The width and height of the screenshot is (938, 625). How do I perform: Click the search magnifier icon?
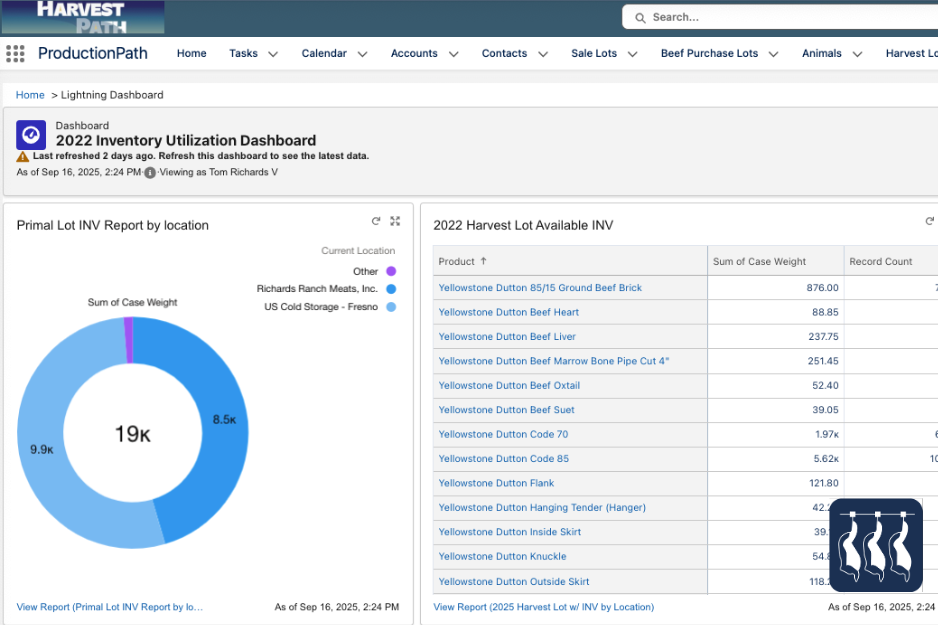point(640,18)
